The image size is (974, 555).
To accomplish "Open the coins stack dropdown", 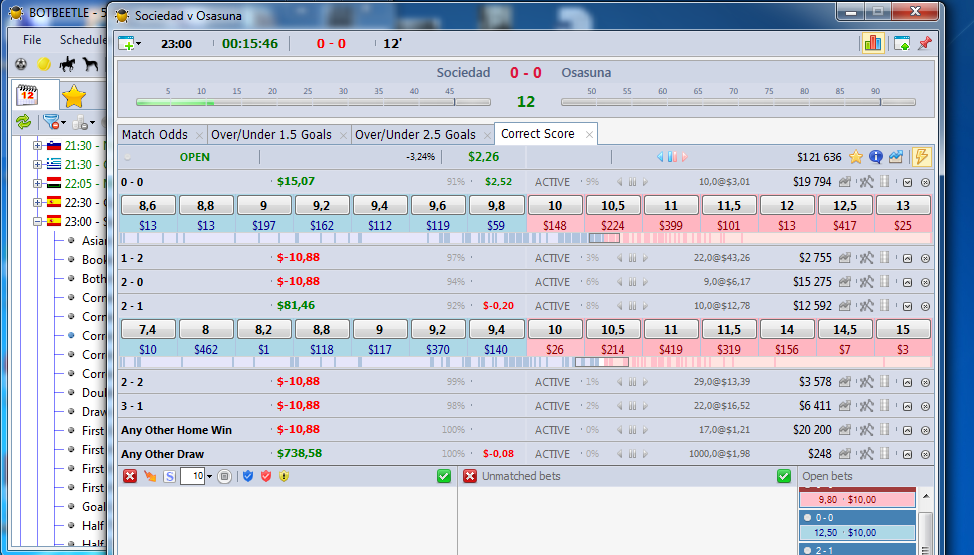I will pyautogui.click(x=83, y=122).
